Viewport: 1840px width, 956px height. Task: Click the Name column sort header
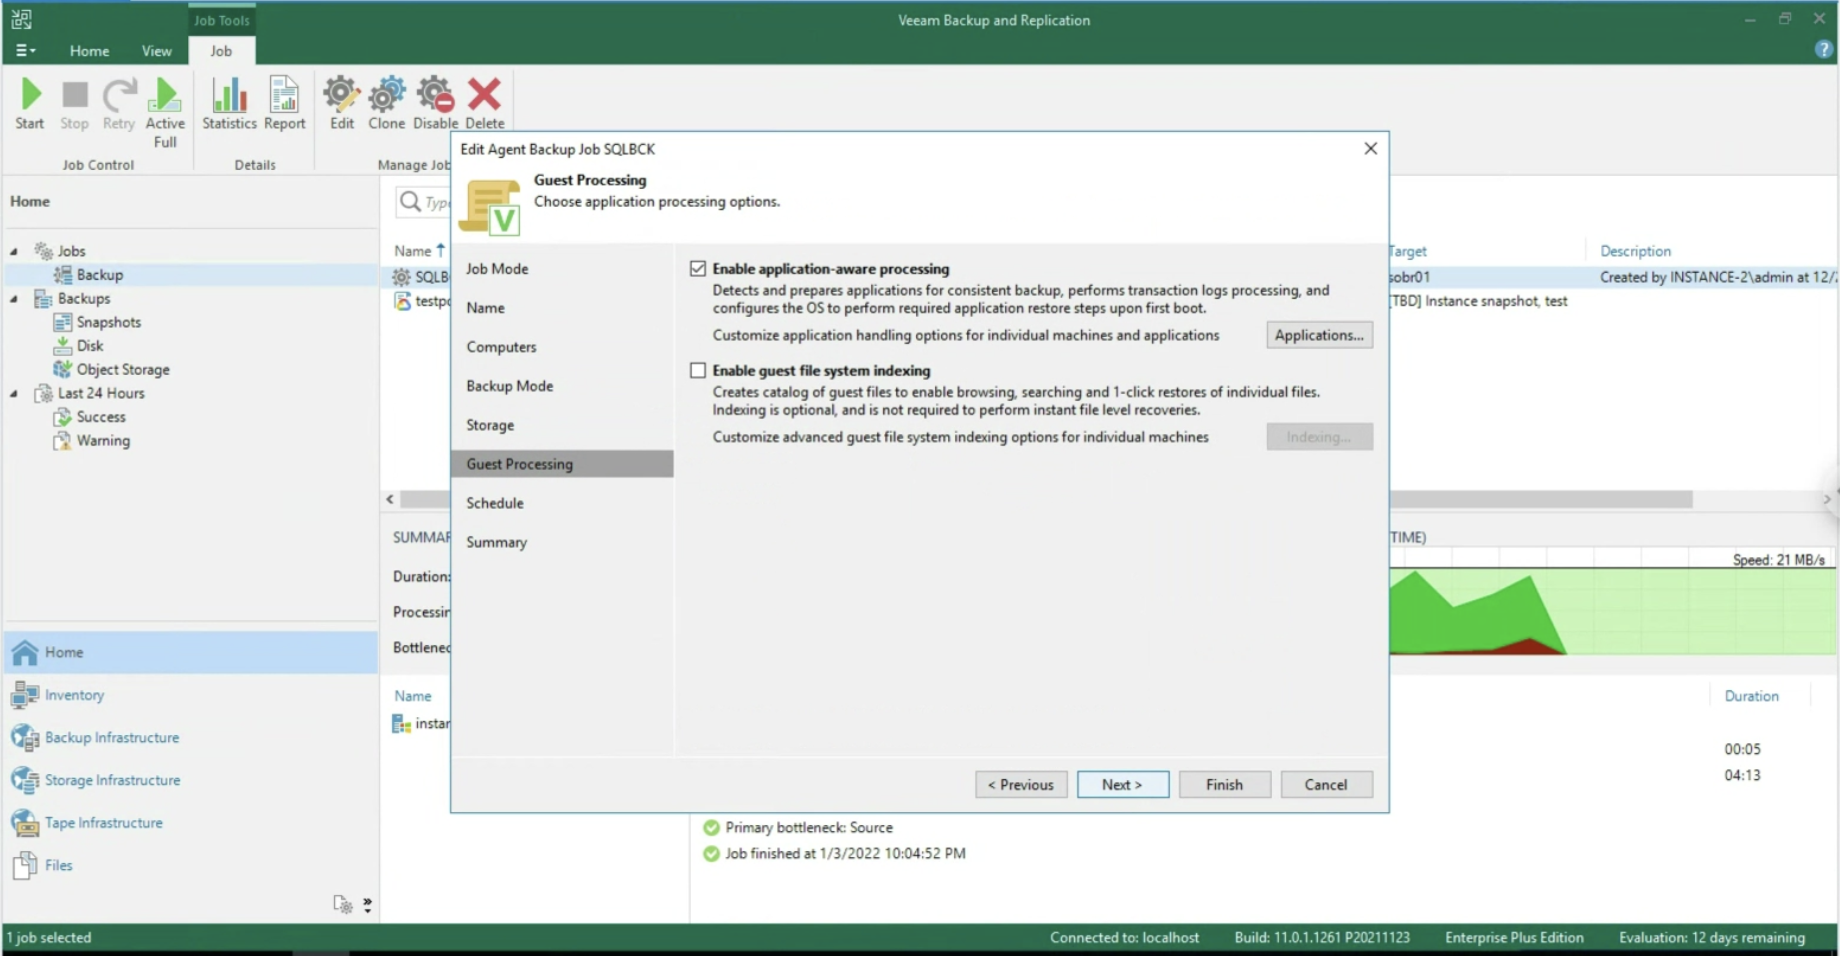point(419,251)
